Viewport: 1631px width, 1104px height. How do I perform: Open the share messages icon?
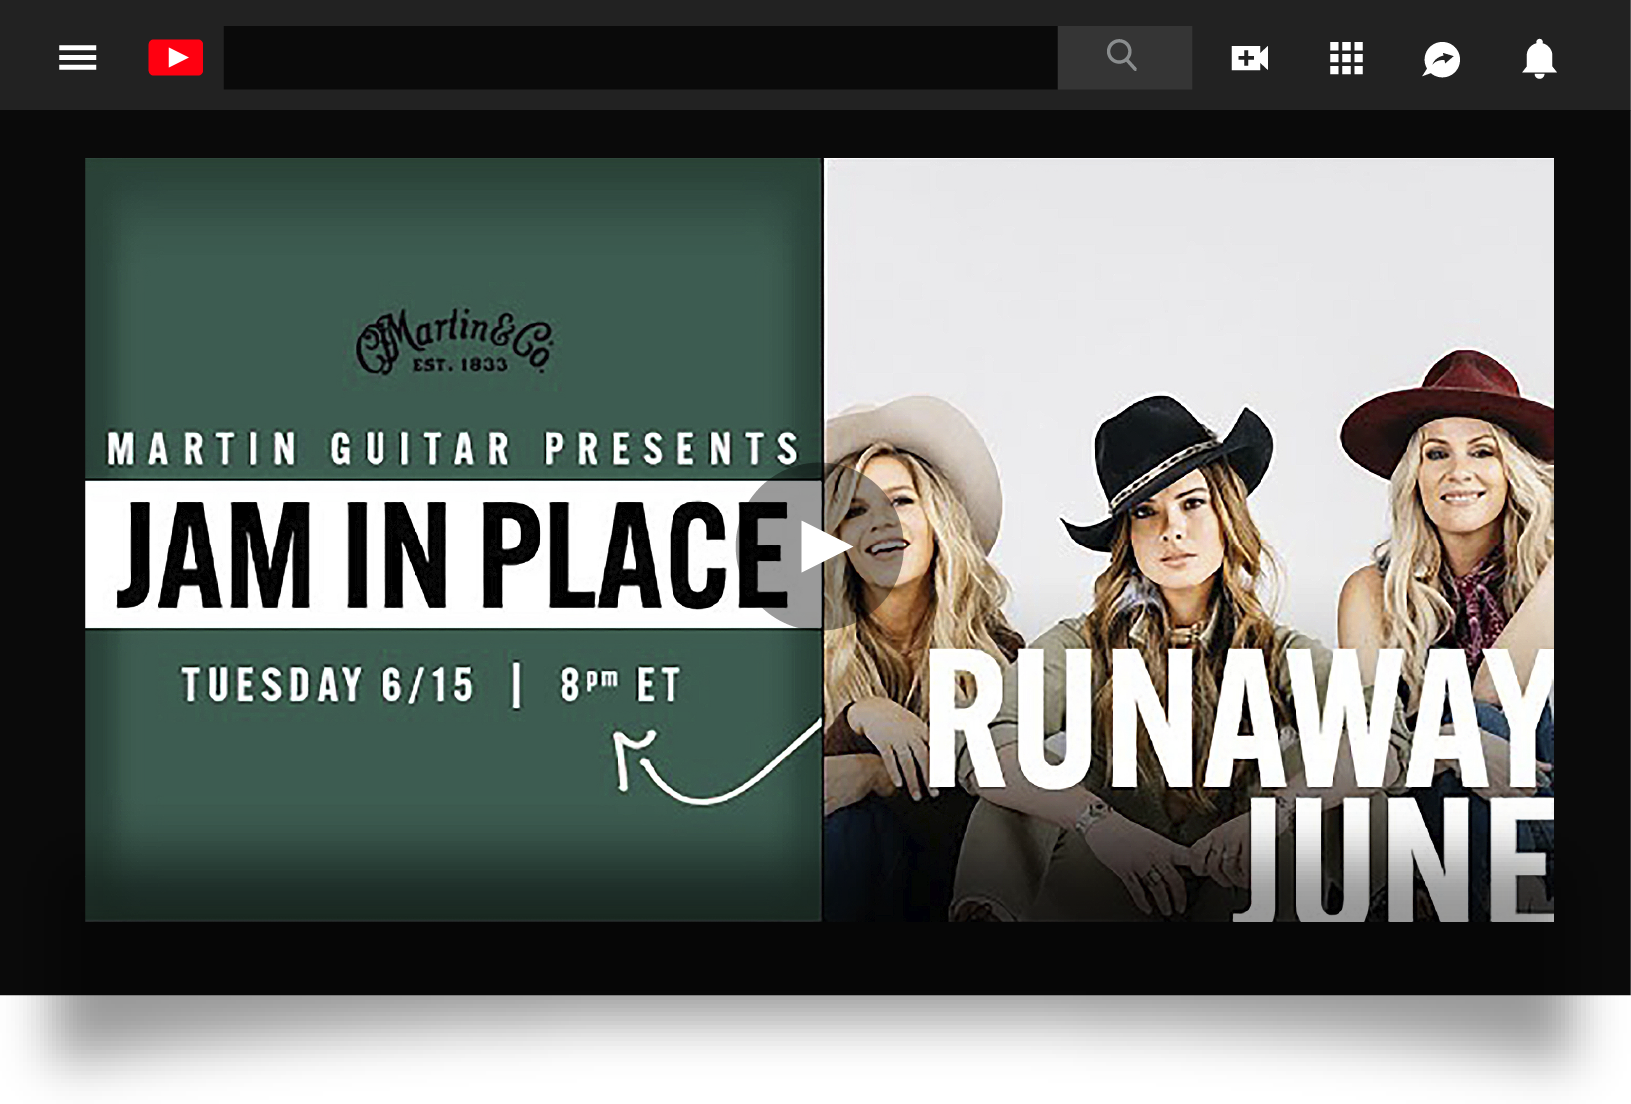1441,59
